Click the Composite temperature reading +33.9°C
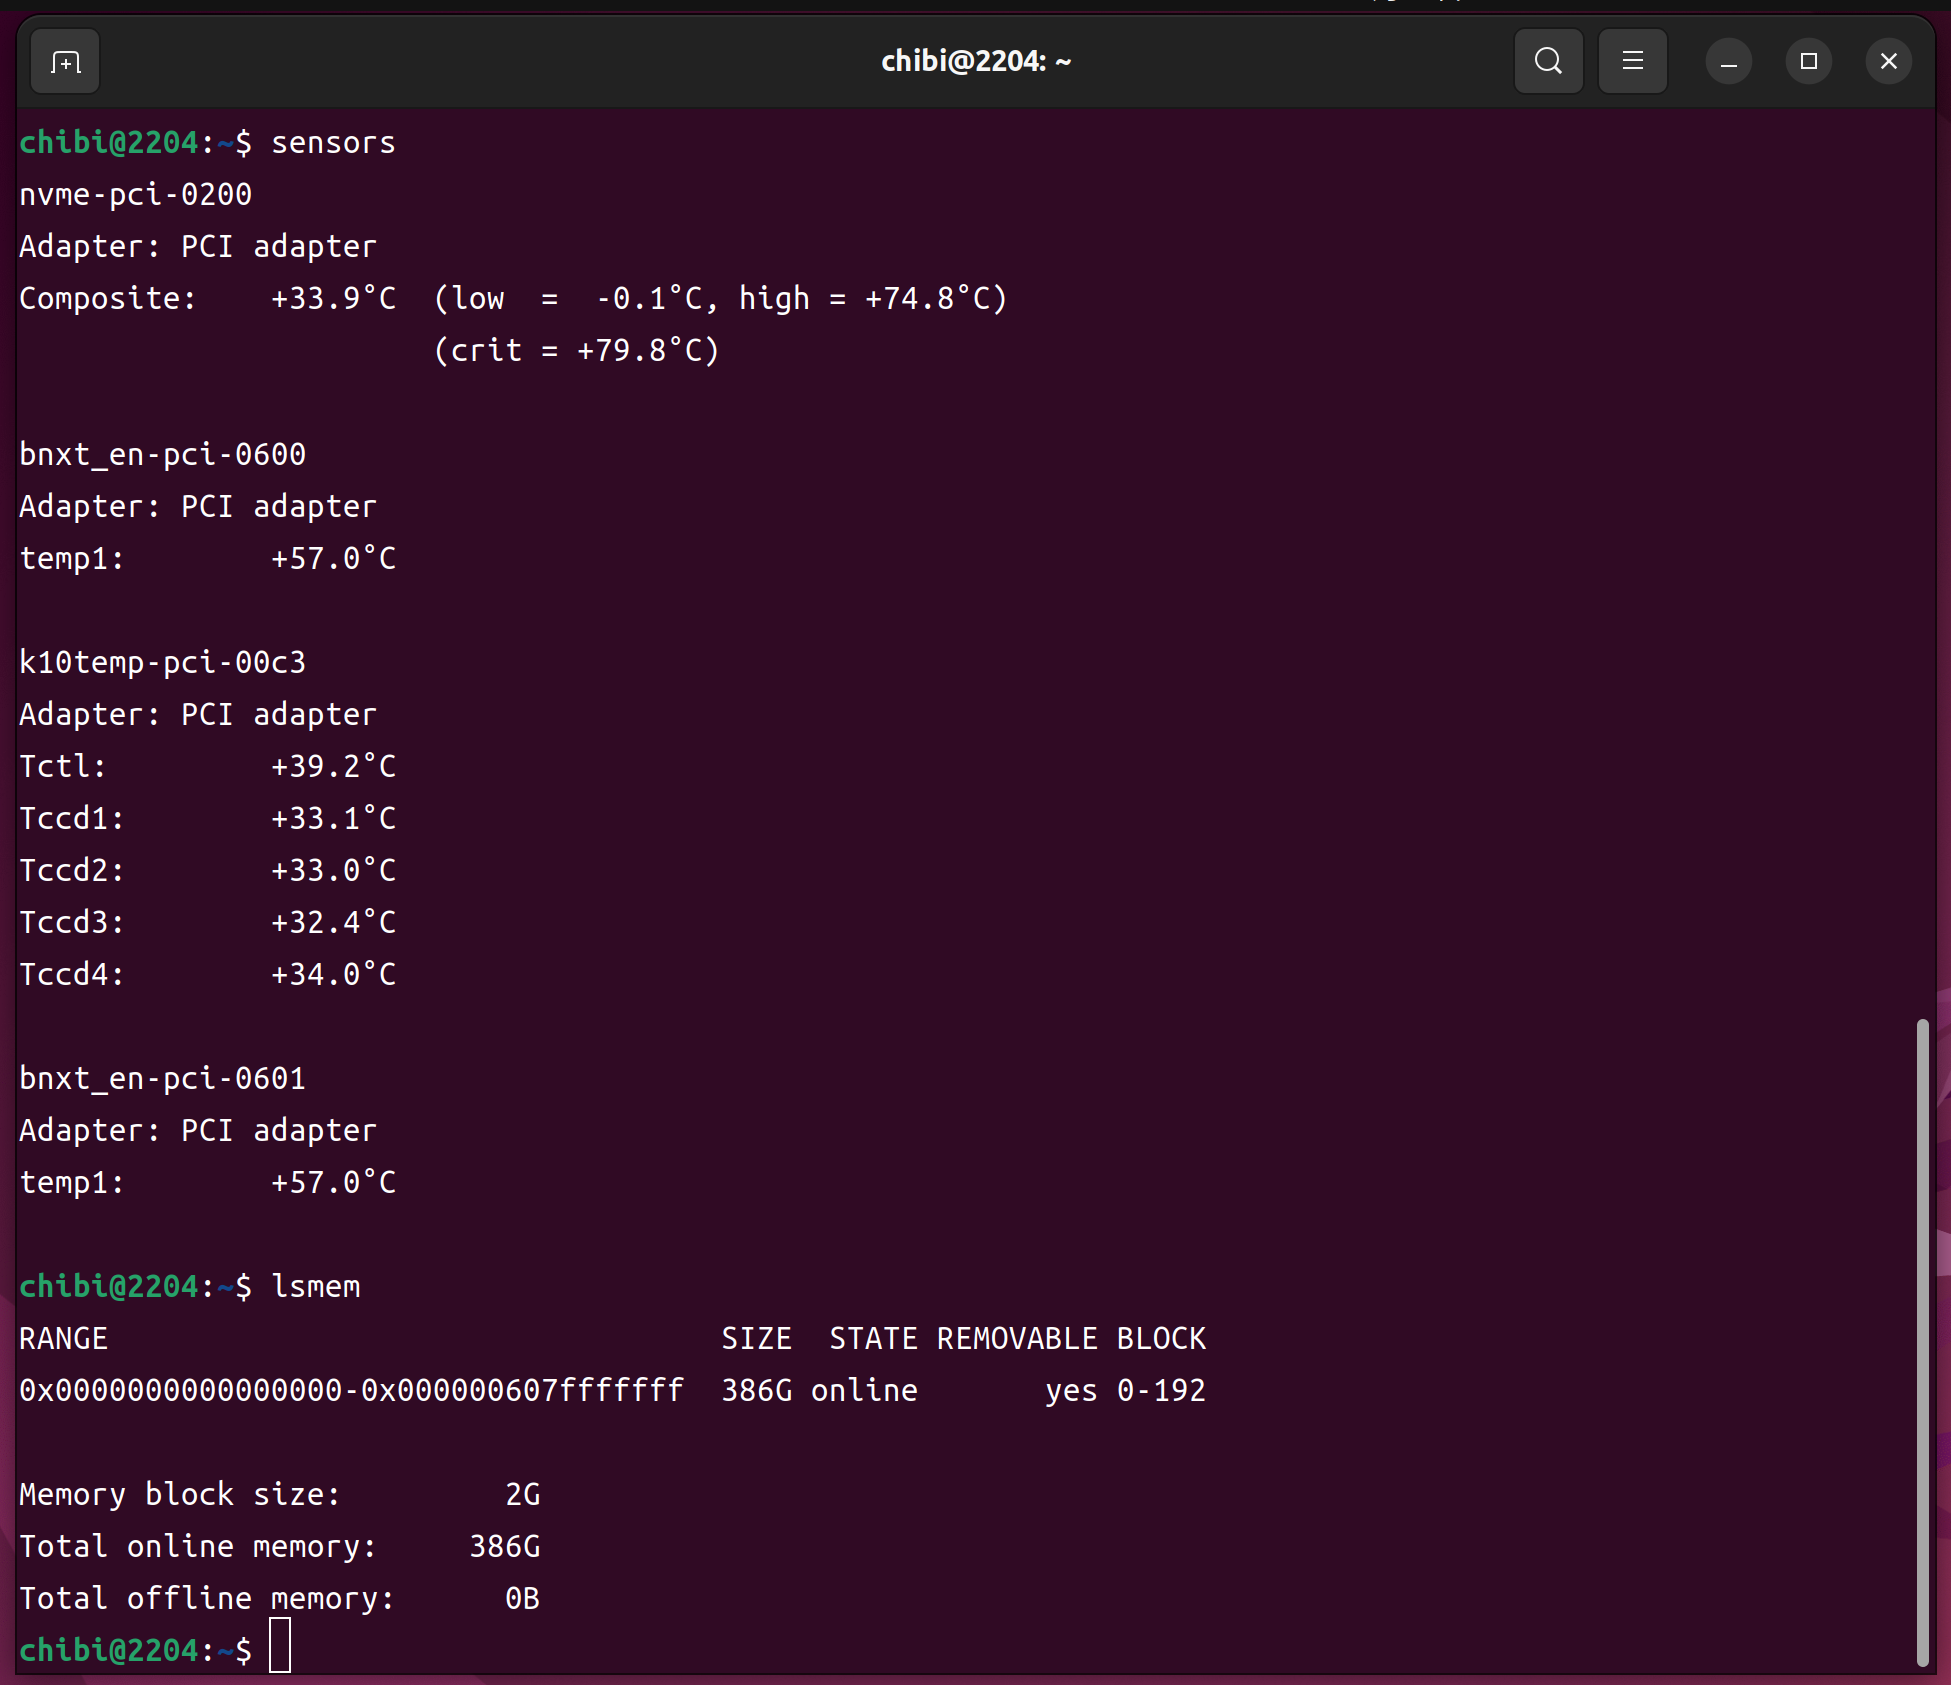 point(333,299)
